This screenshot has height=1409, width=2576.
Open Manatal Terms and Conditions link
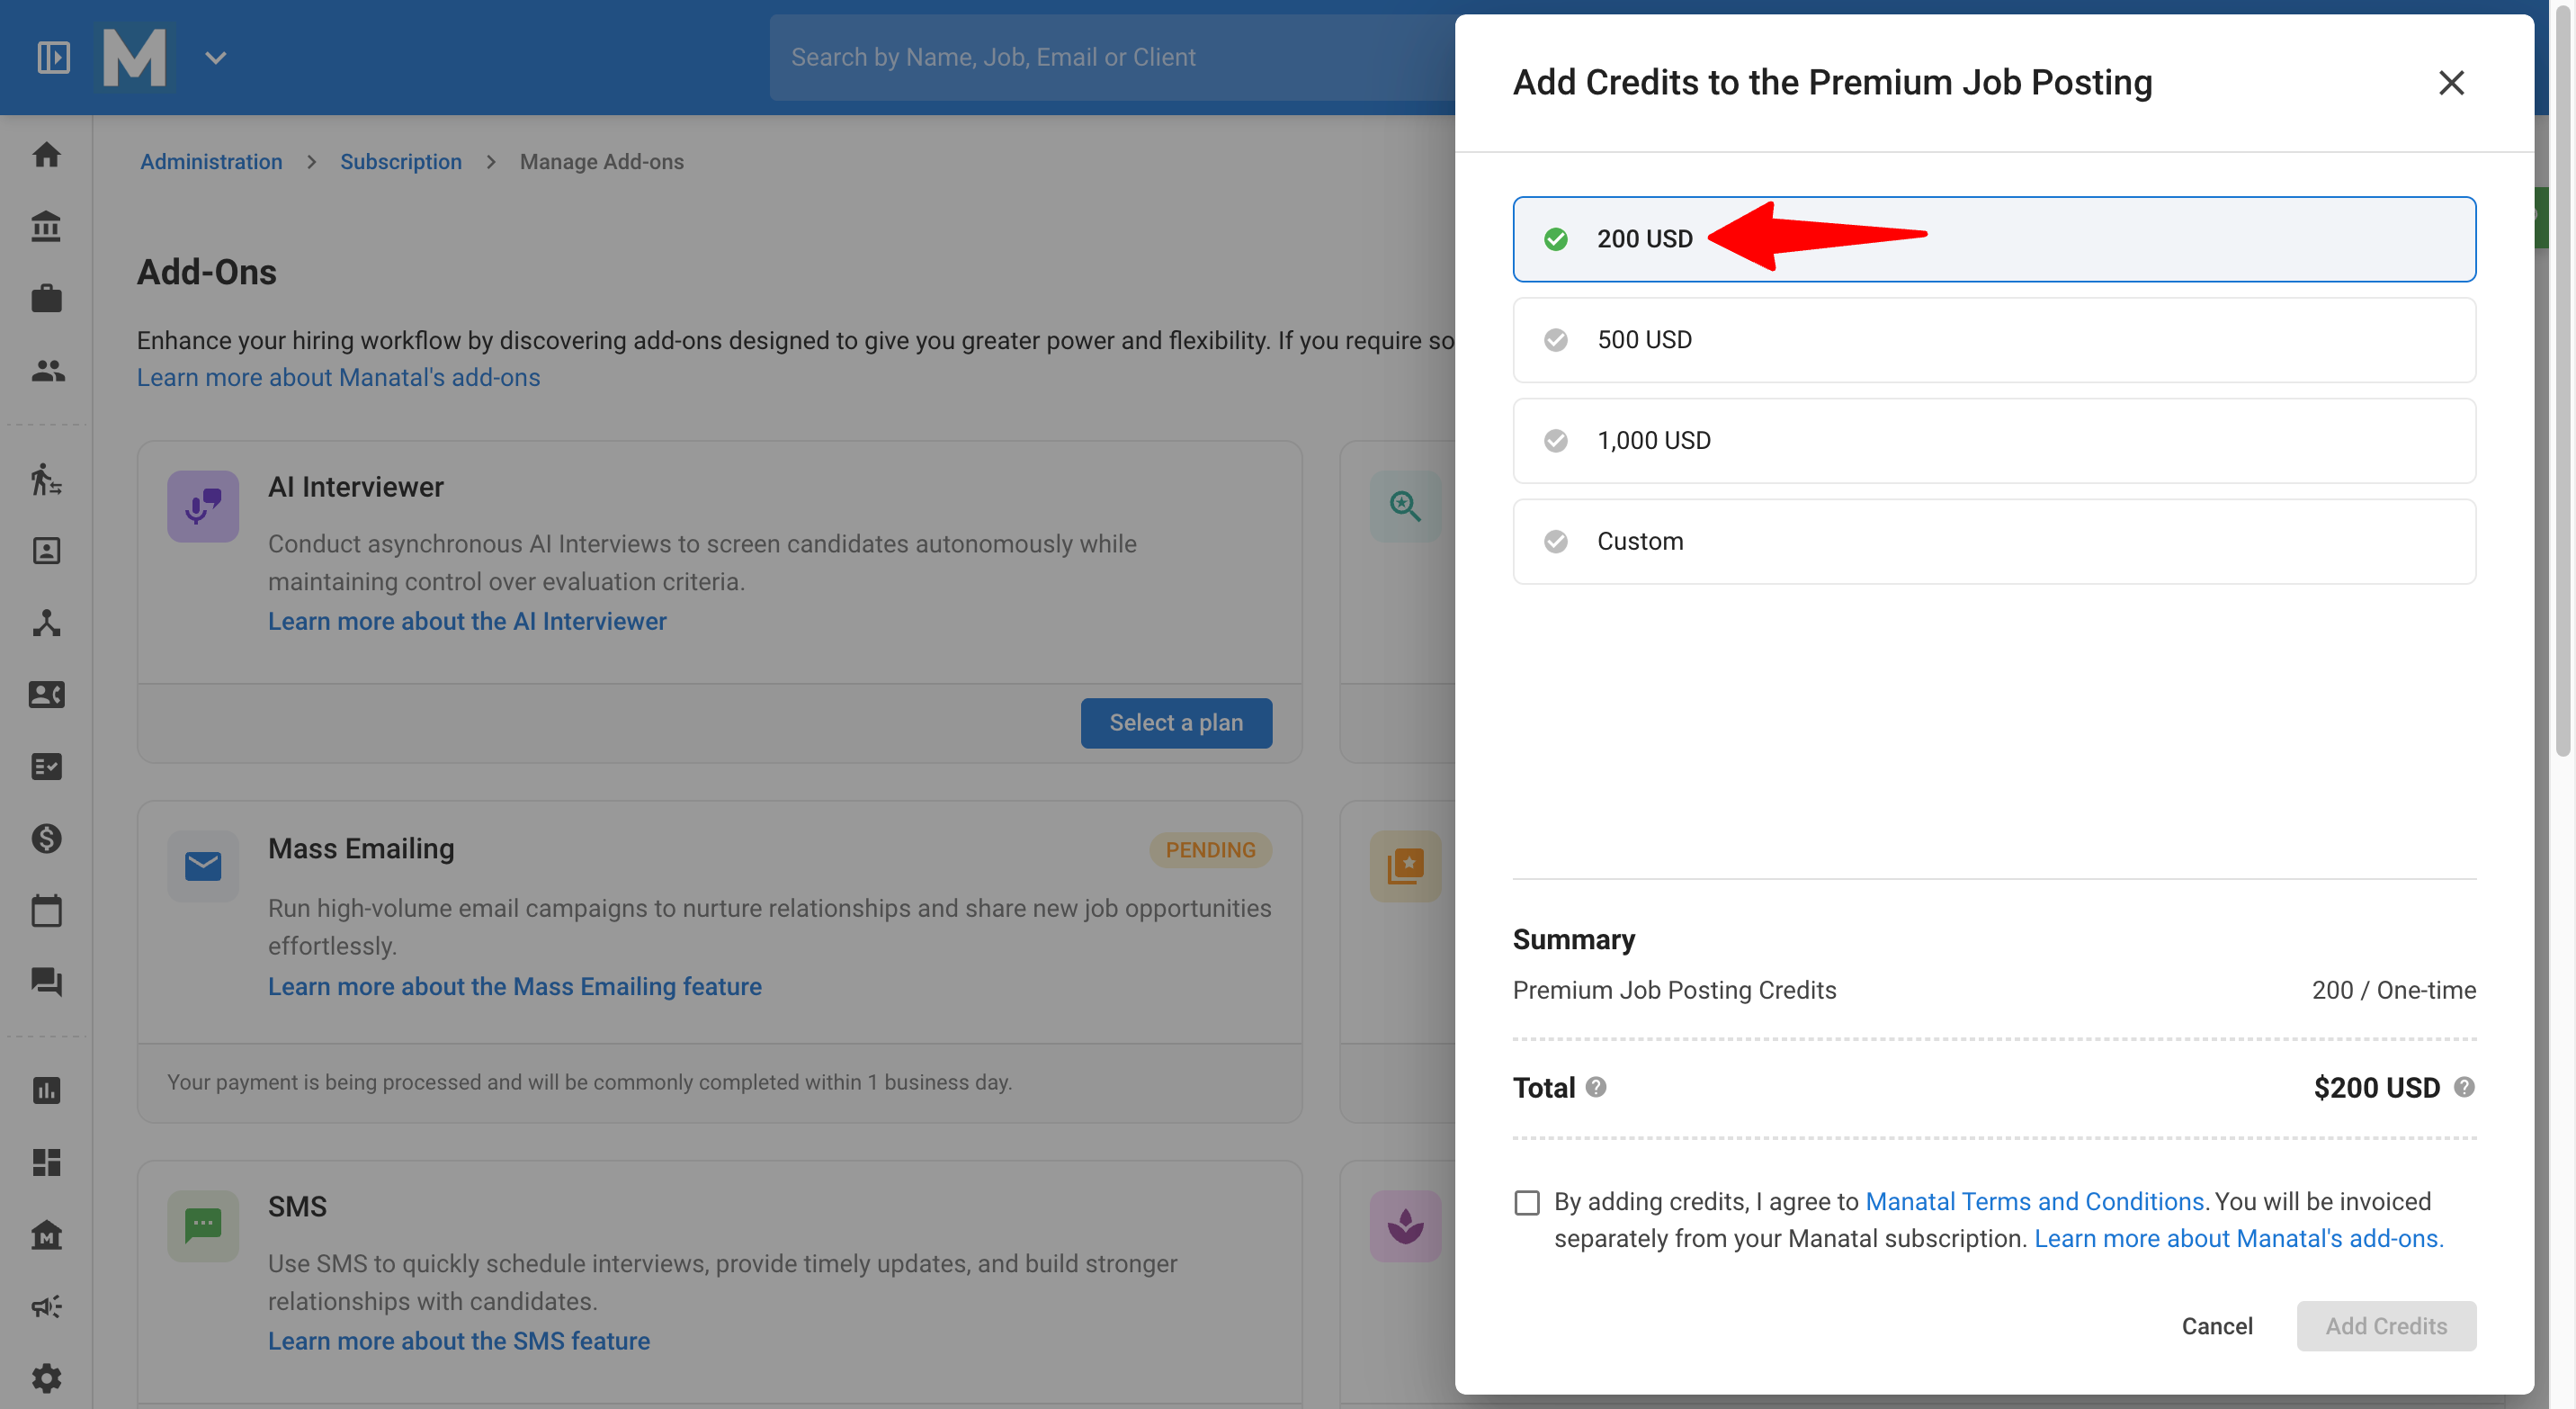[x=2034, y=1201]
